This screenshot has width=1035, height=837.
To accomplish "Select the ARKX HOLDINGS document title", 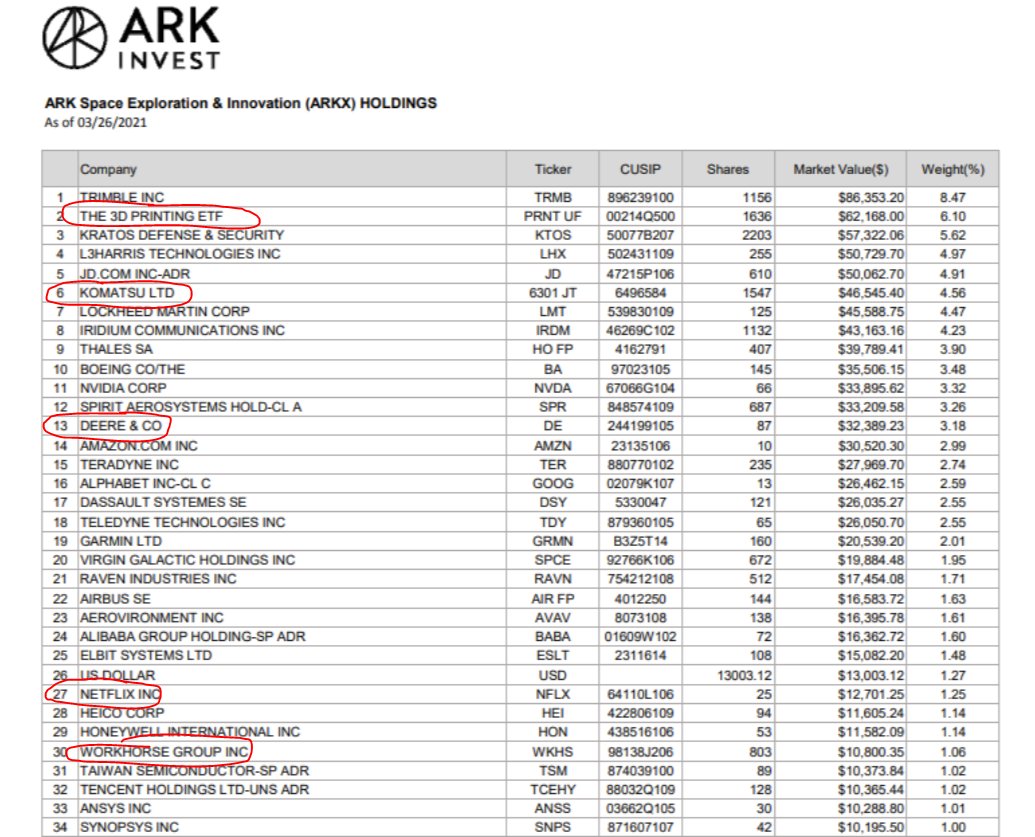I will 241,103.
